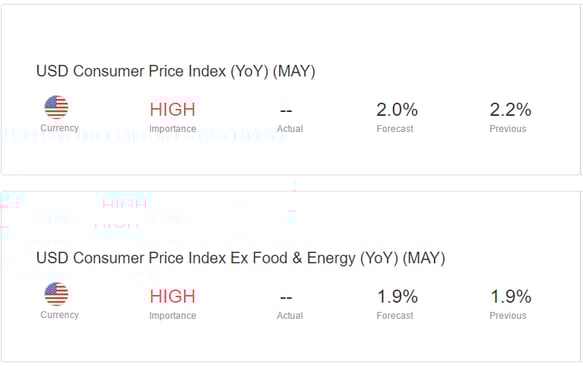Click the Currency label under the second flag
This screenshot has height=366, width=583.
tap(59, 315)
